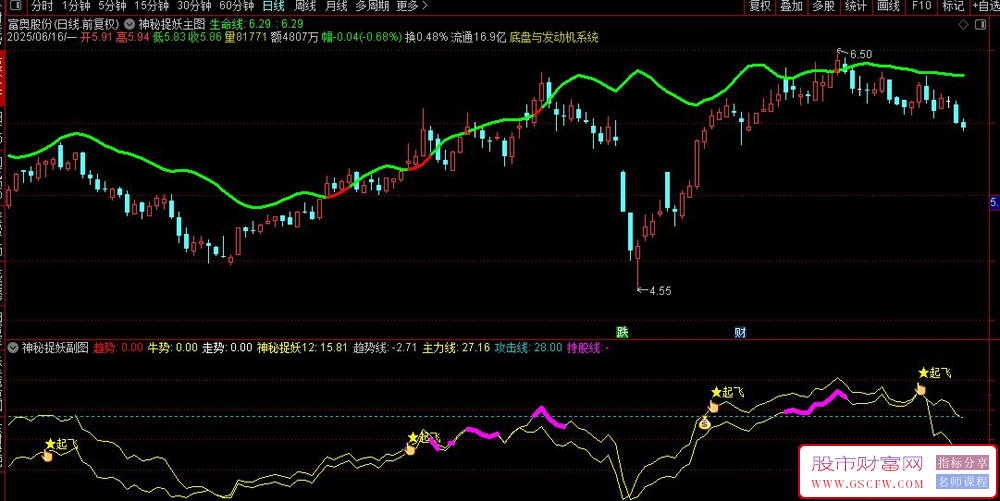
Task: Click the blue 财 marker under the chart
Action: [x=740, y=331]
